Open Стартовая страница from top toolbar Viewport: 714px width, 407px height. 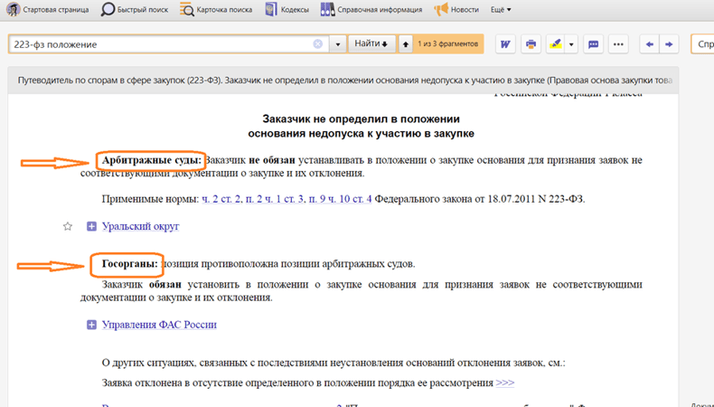47,10
